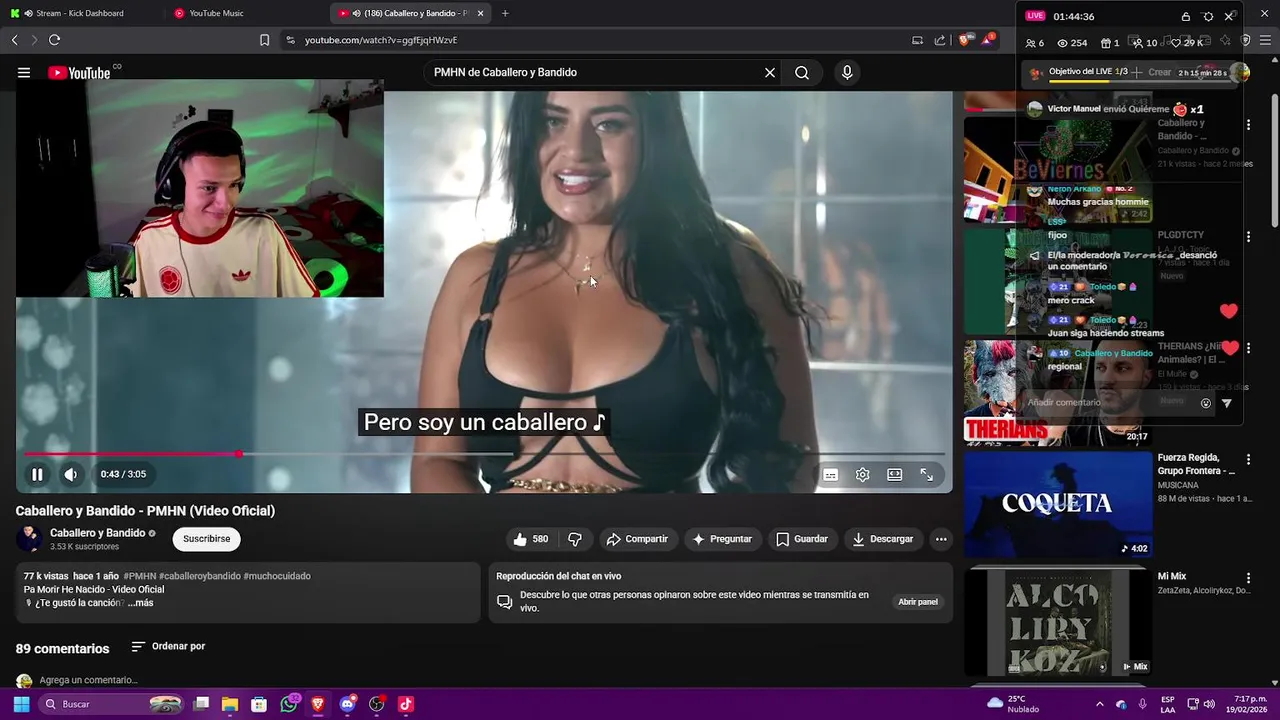This screenshot has height=720, width=1280.
Task: Open TikTok Live Studio from taskbar
Action: point(405,704)
